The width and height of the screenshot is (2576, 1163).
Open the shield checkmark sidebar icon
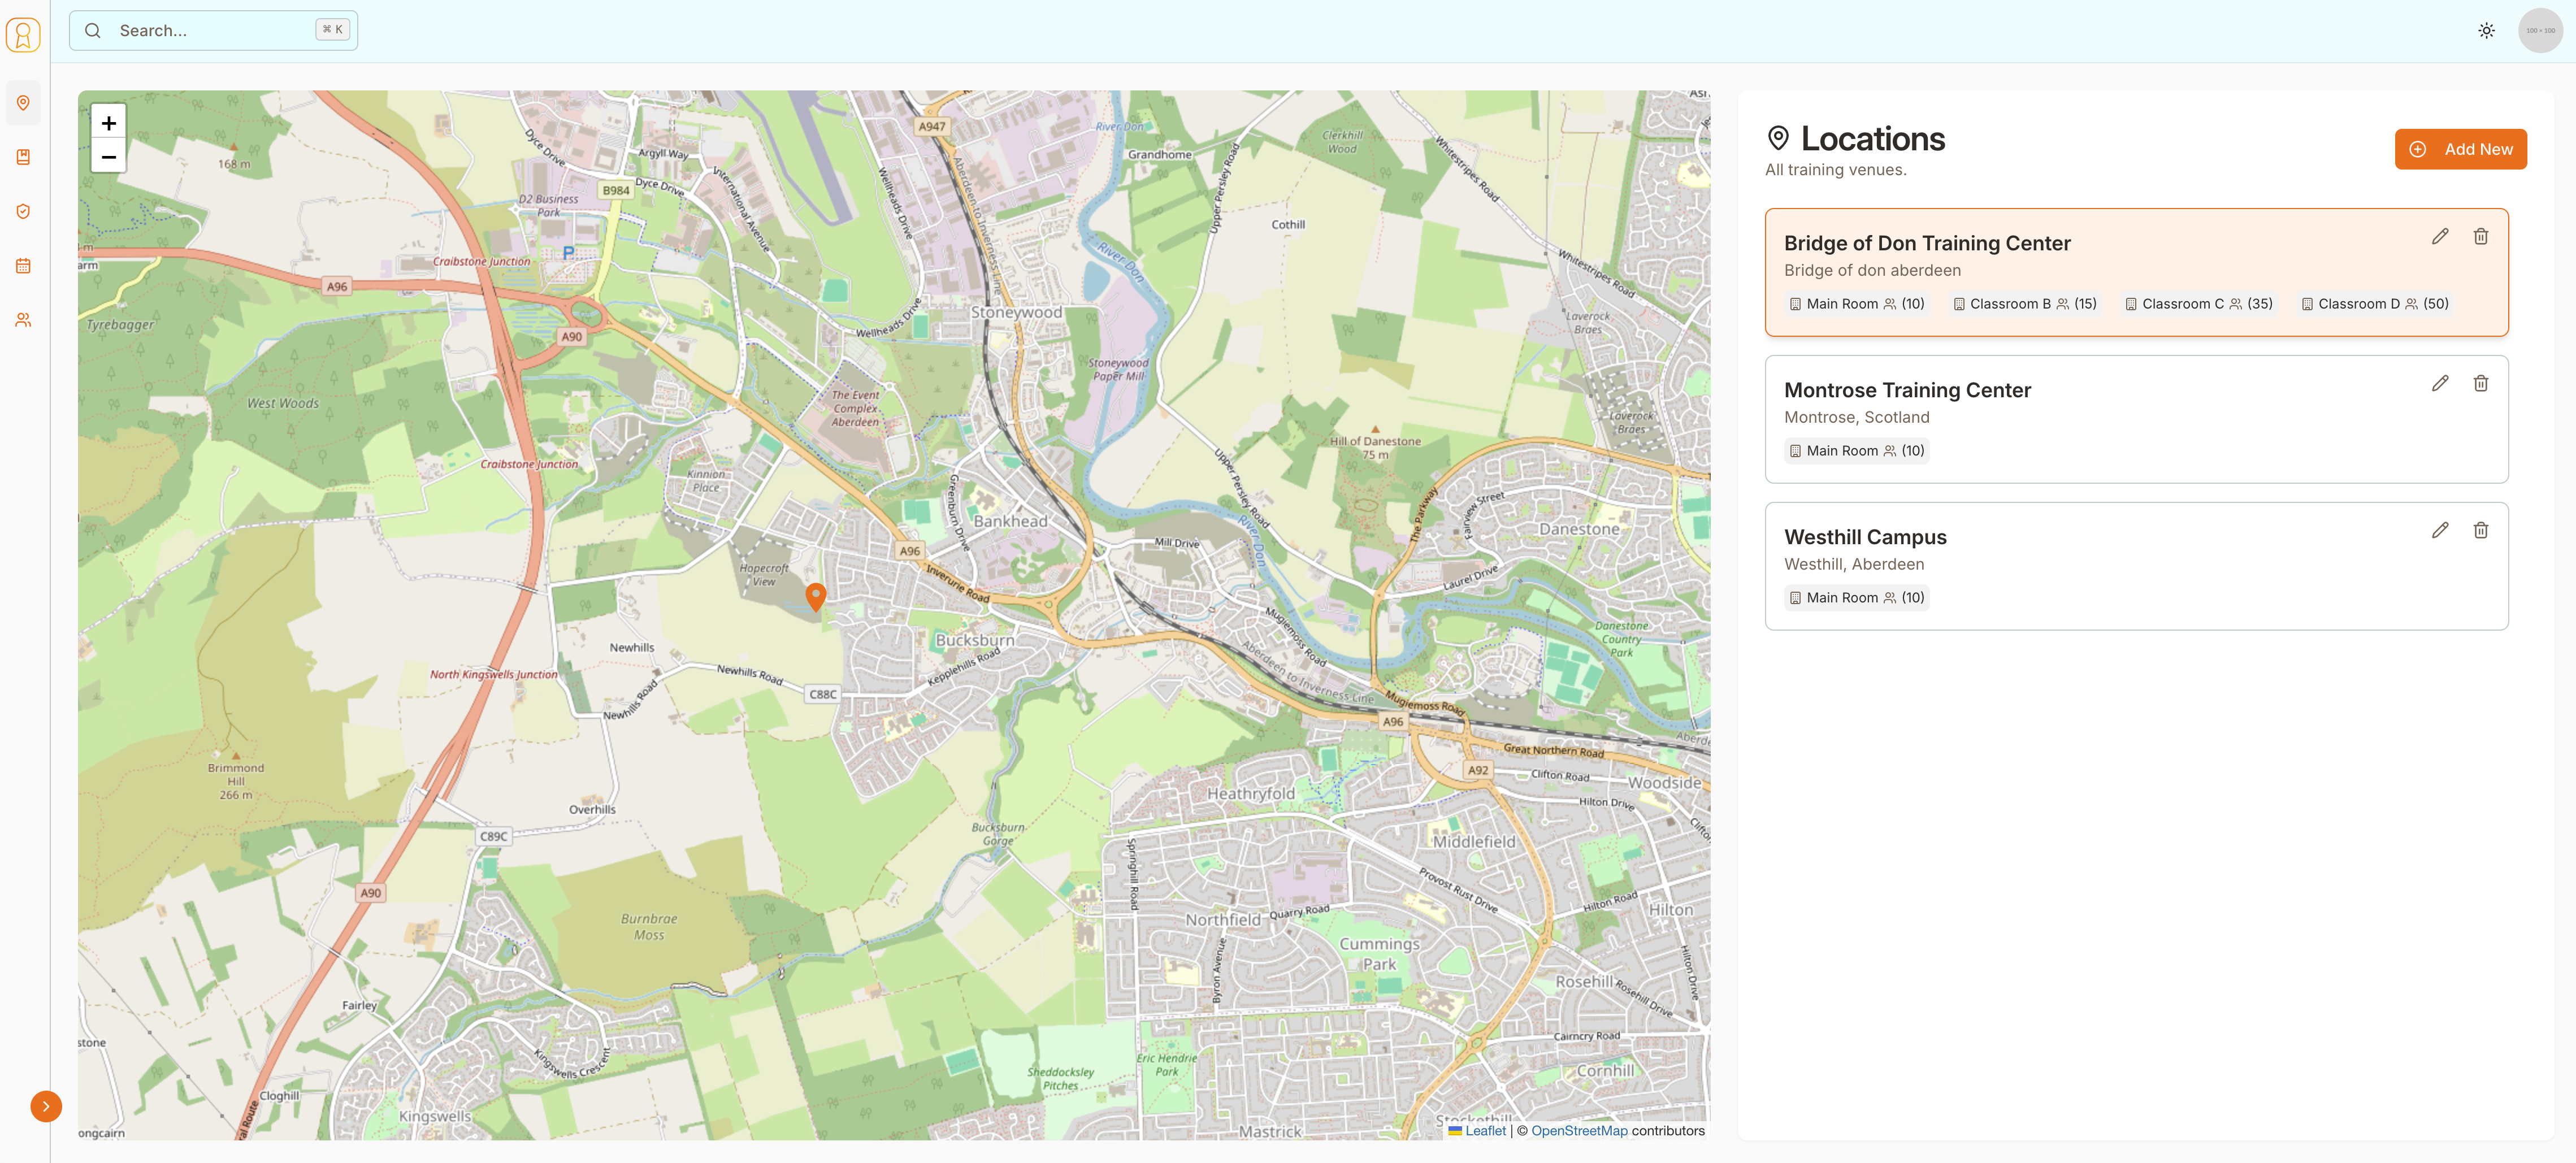coord(23,211)
